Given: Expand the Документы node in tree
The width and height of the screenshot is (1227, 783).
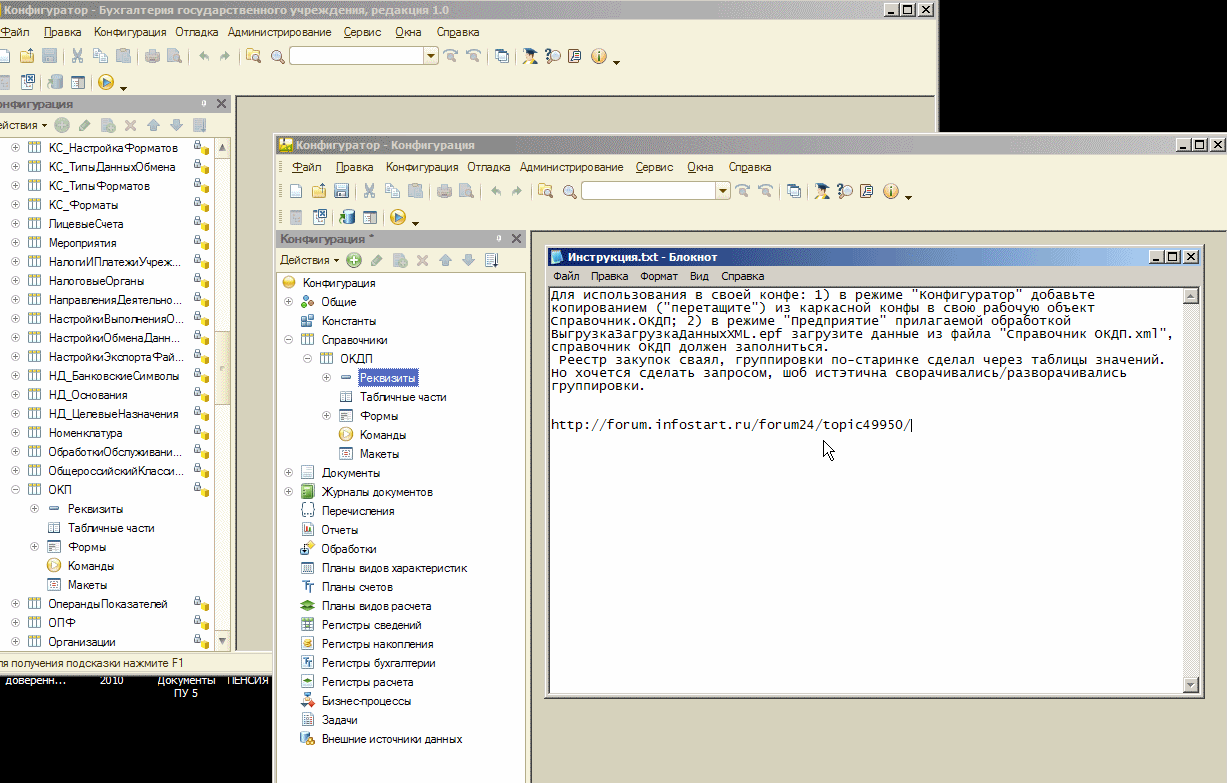Looking at the screenshot, I should pos(289,473).
